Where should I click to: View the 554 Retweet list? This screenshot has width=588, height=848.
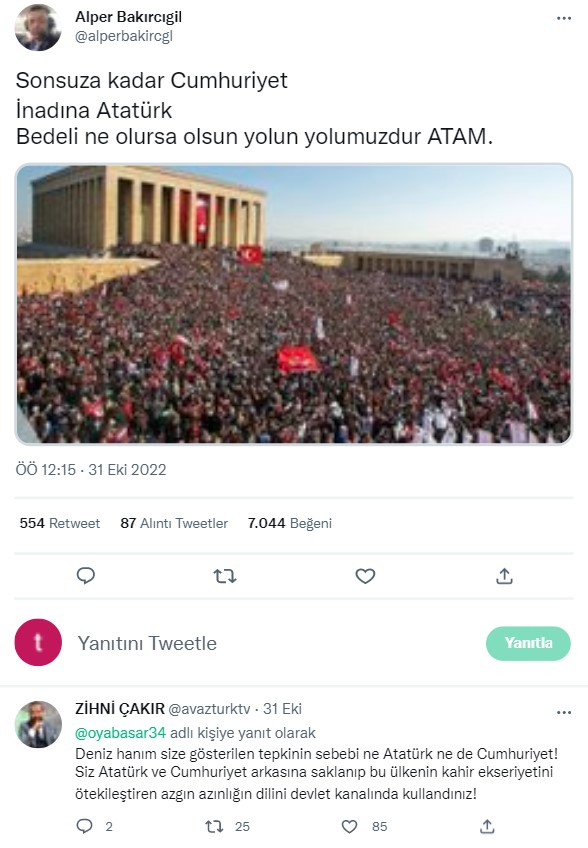click(x=60, y=523)
